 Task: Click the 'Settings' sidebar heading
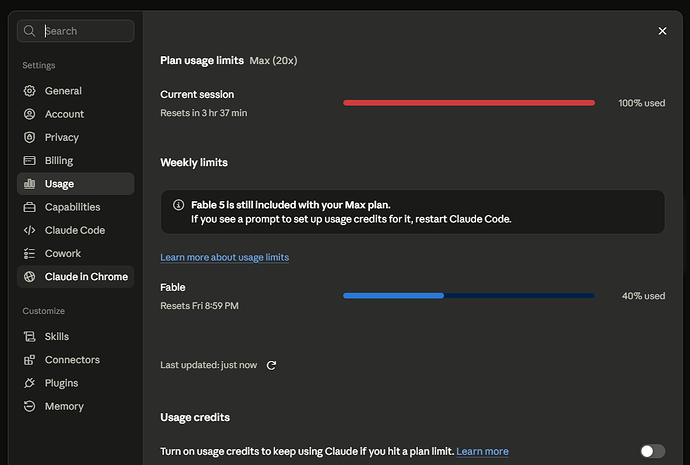point(39,66)
